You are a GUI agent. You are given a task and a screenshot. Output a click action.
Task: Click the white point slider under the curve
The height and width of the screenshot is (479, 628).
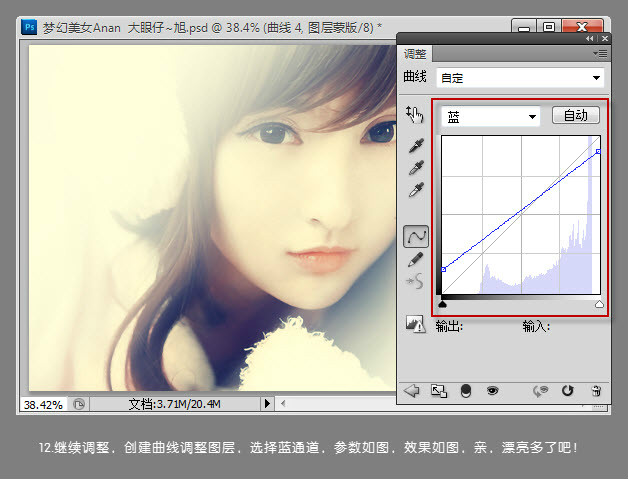[x=599, y=304]
